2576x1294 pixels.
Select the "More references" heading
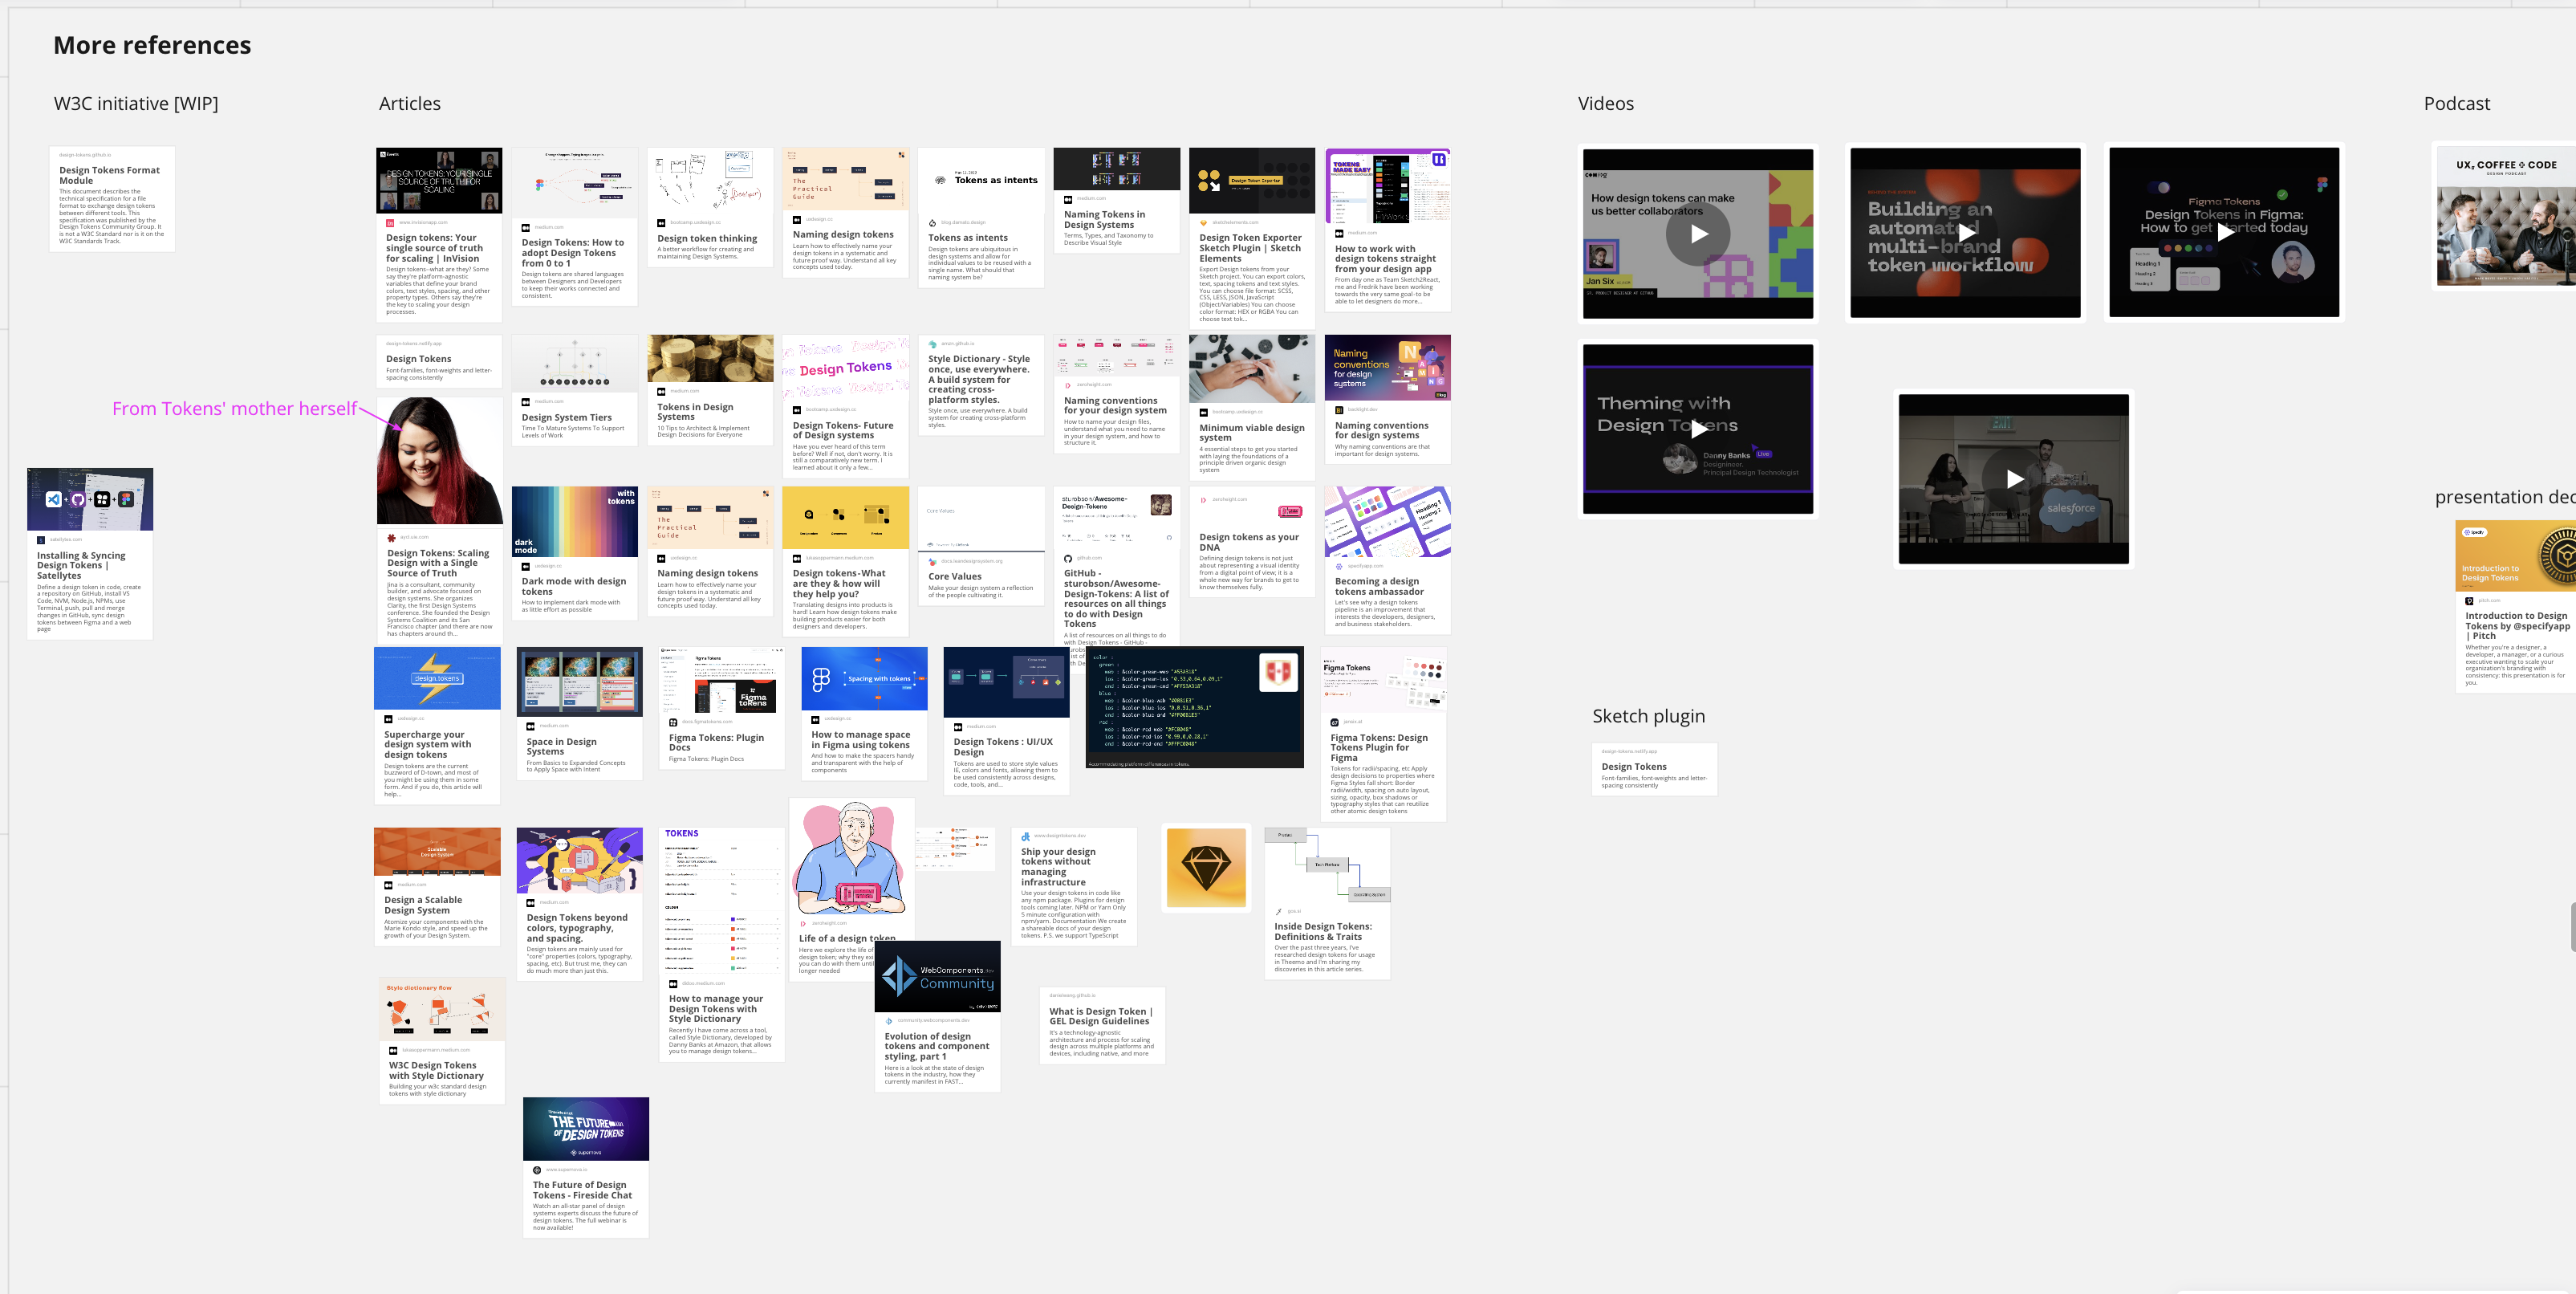coord(152,45)
